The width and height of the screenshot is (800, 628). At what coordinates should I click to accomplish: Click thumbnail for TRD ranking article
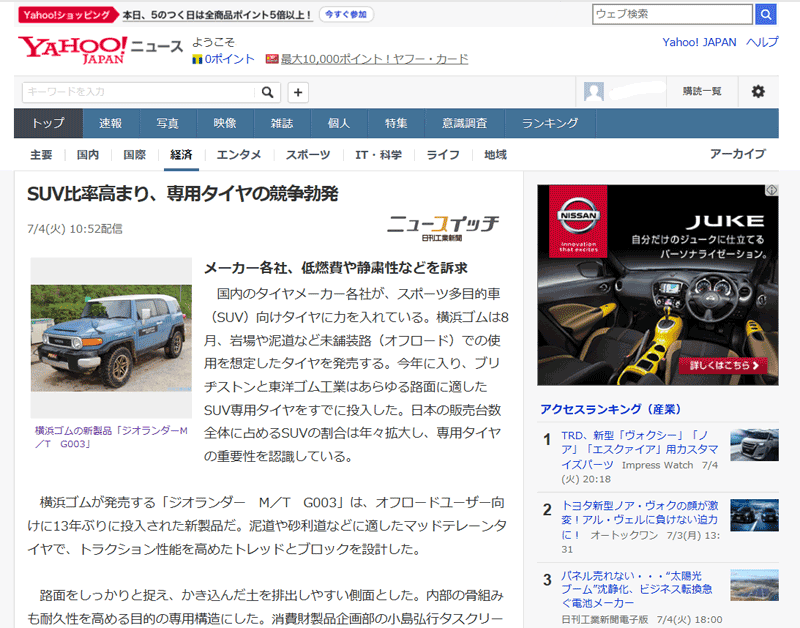coord(754,445)
